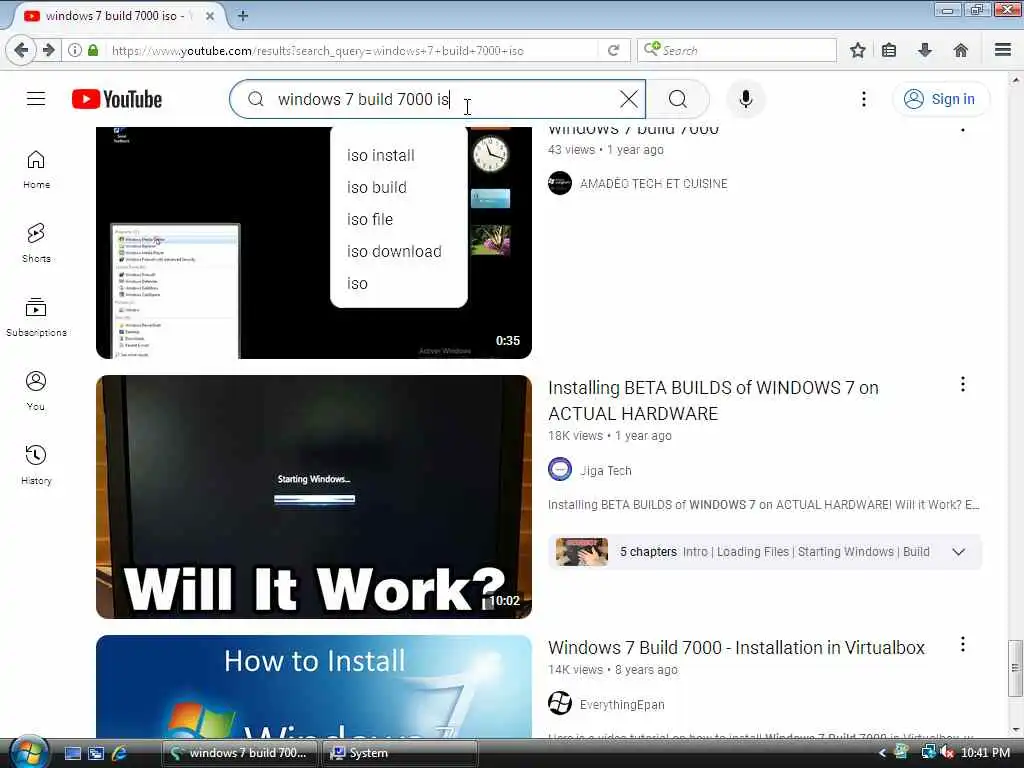
Task: Open options menu for Installing BETA BUILDS video
Action: click(x=962, y=384)
